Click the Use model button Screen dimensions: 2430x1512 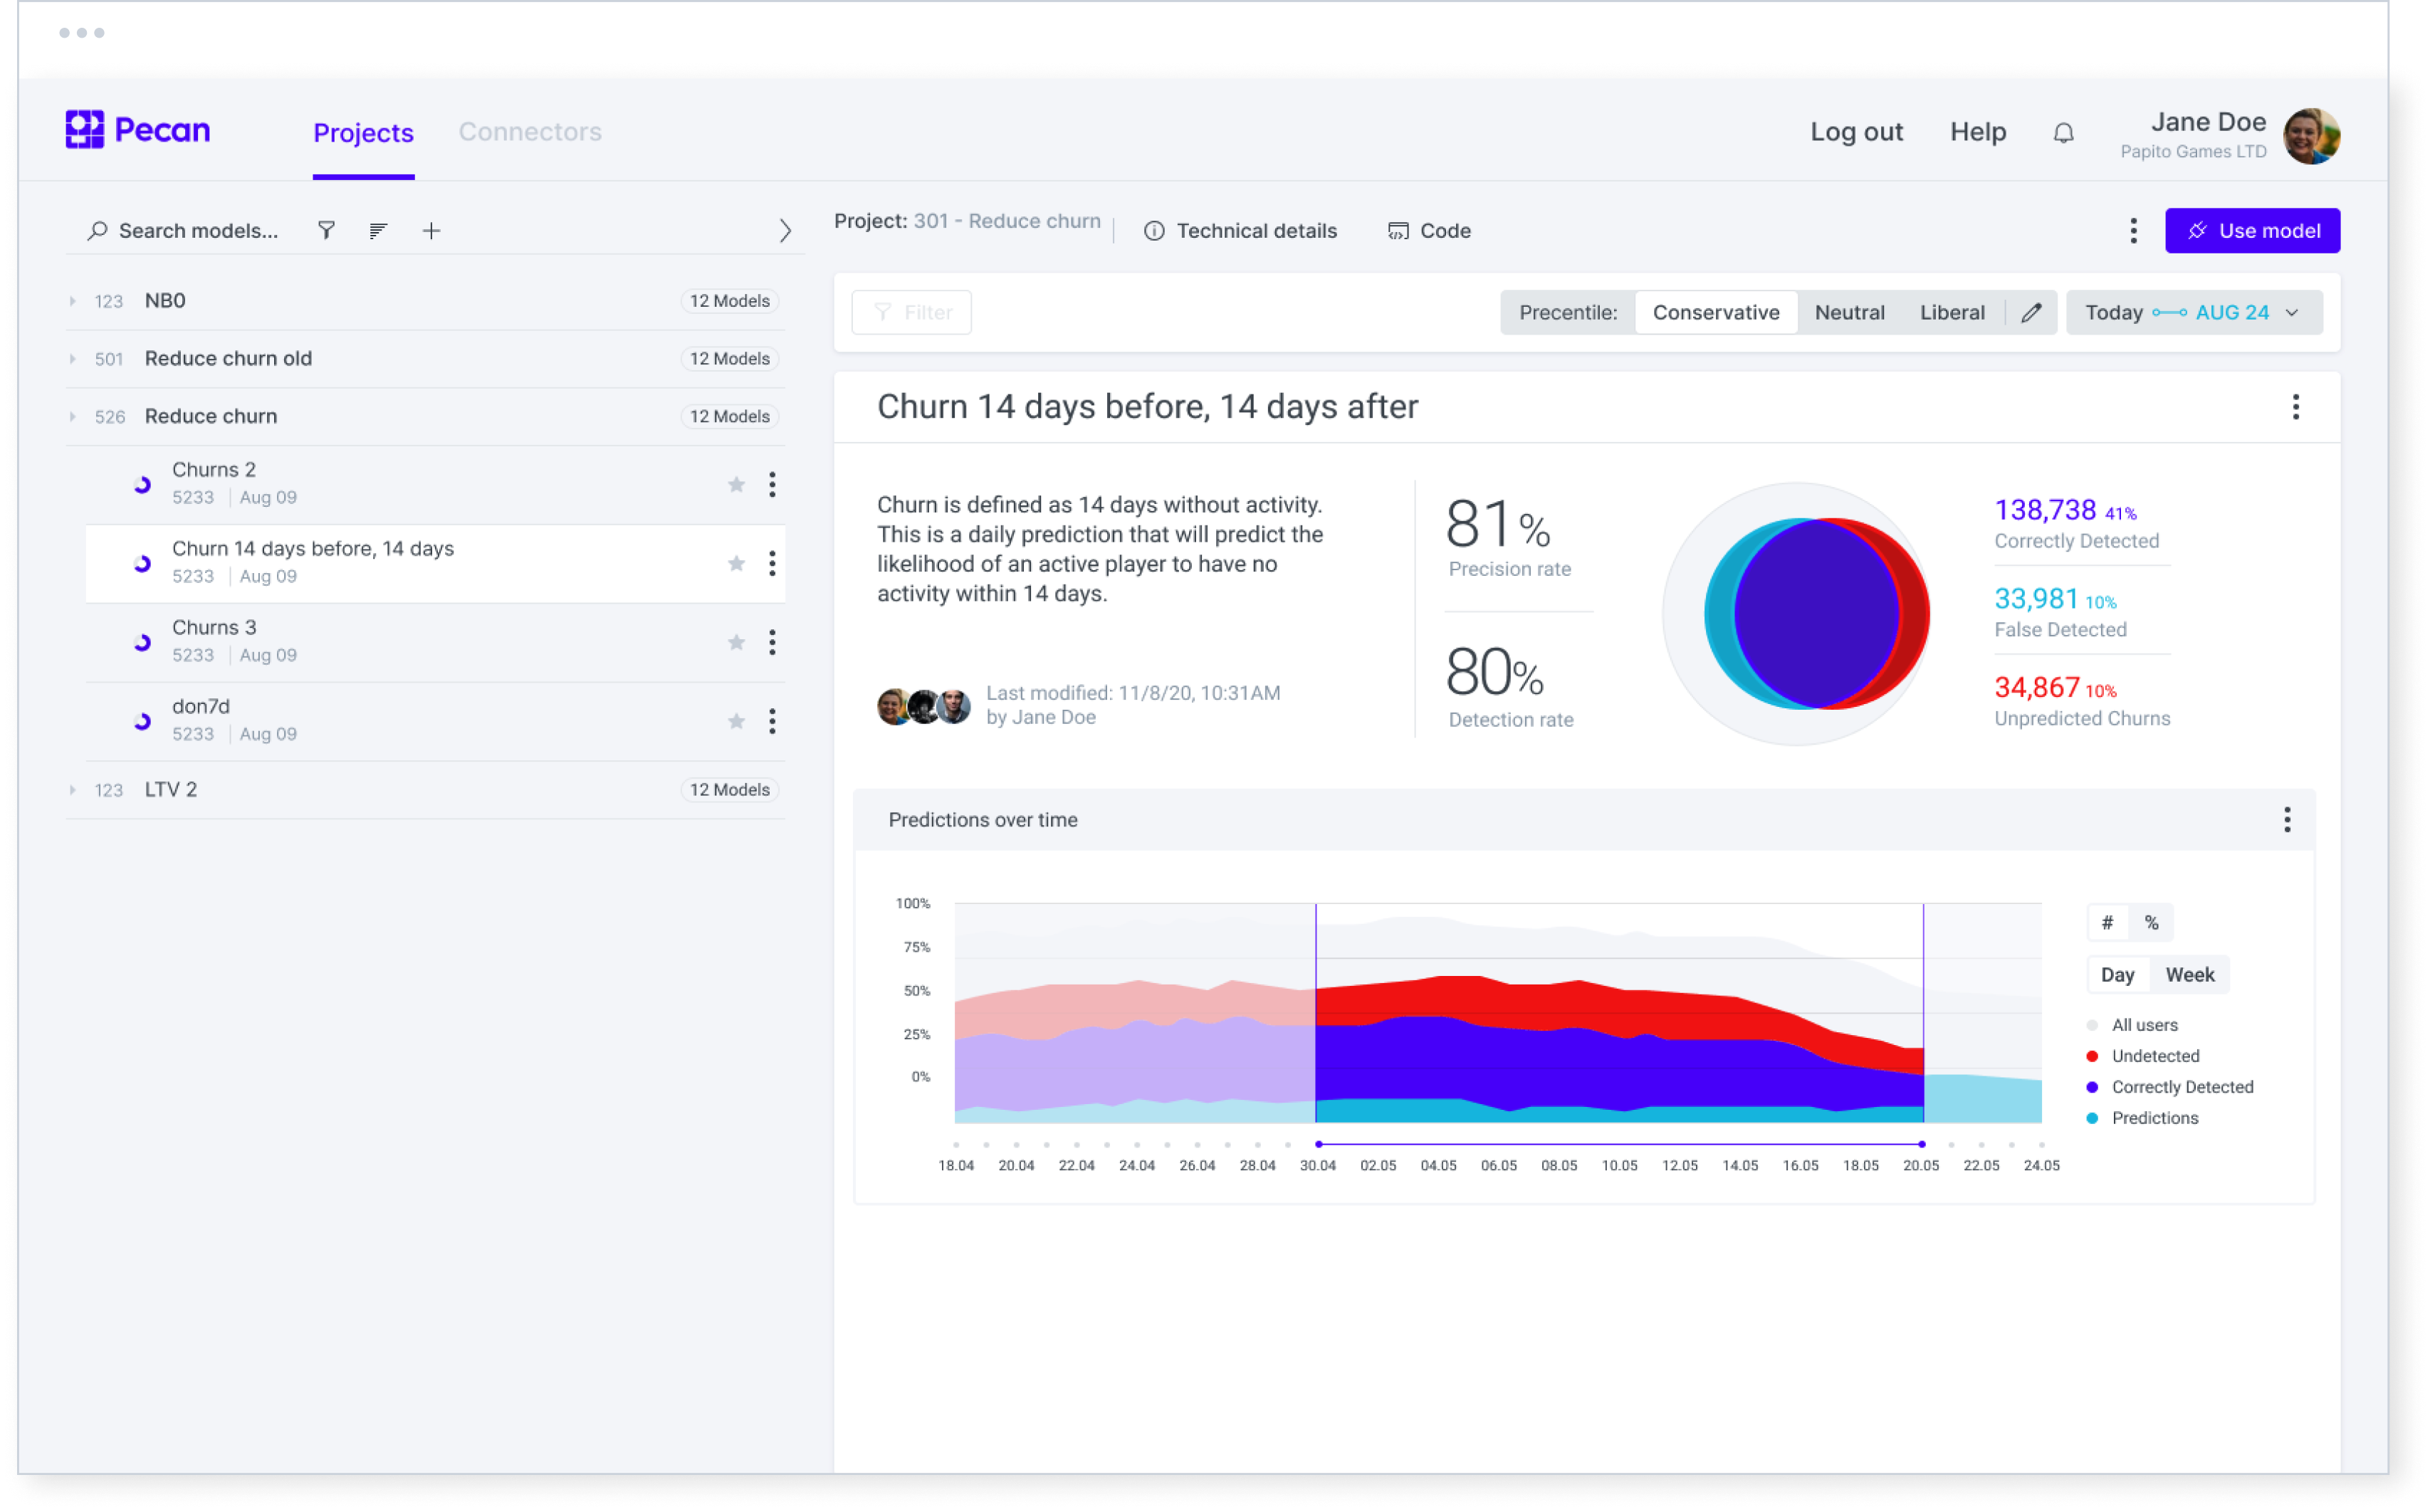2251,231
